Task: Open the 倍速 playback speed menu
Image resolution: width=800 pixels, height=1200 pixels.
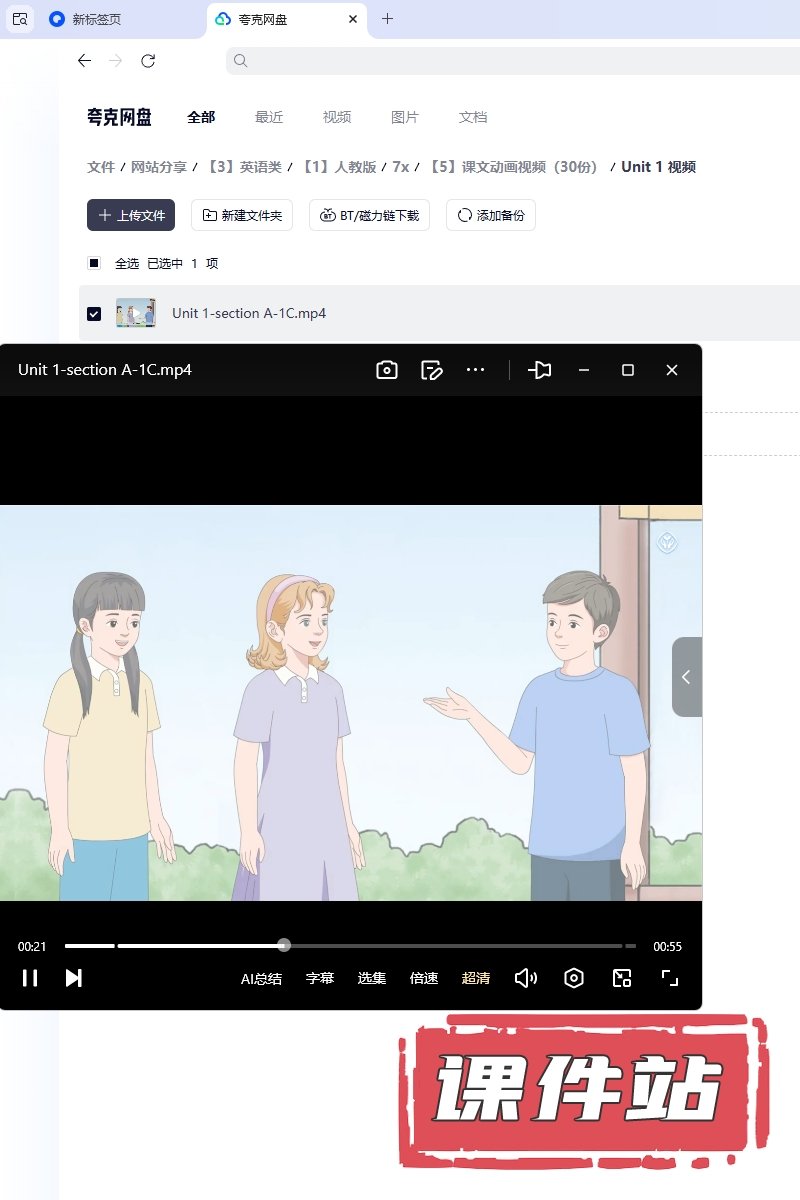Action: point(424,978)
